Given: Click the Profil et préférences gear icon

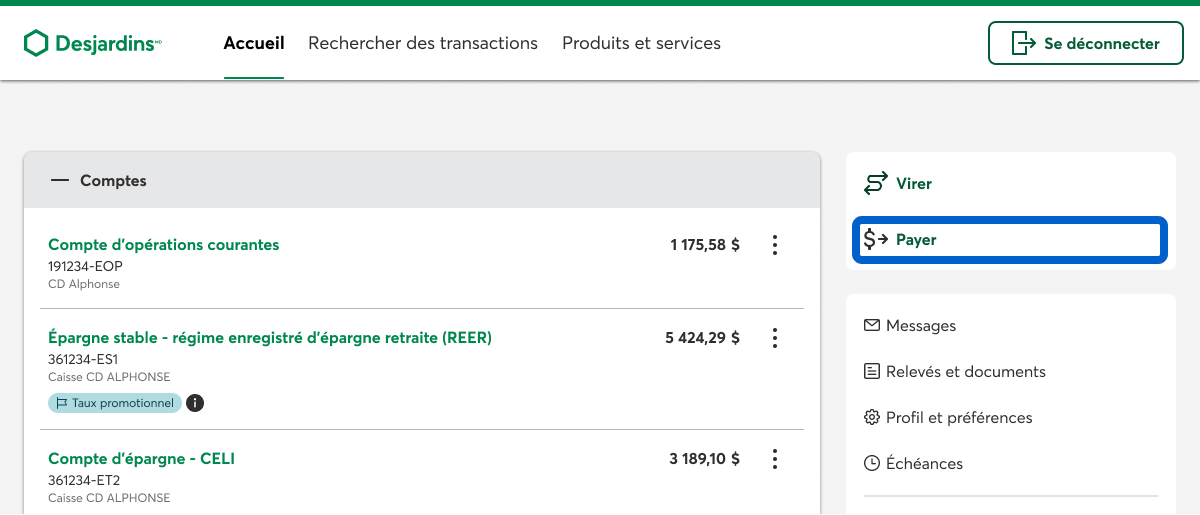Looking at the screenshot, I should pos(871,417).
